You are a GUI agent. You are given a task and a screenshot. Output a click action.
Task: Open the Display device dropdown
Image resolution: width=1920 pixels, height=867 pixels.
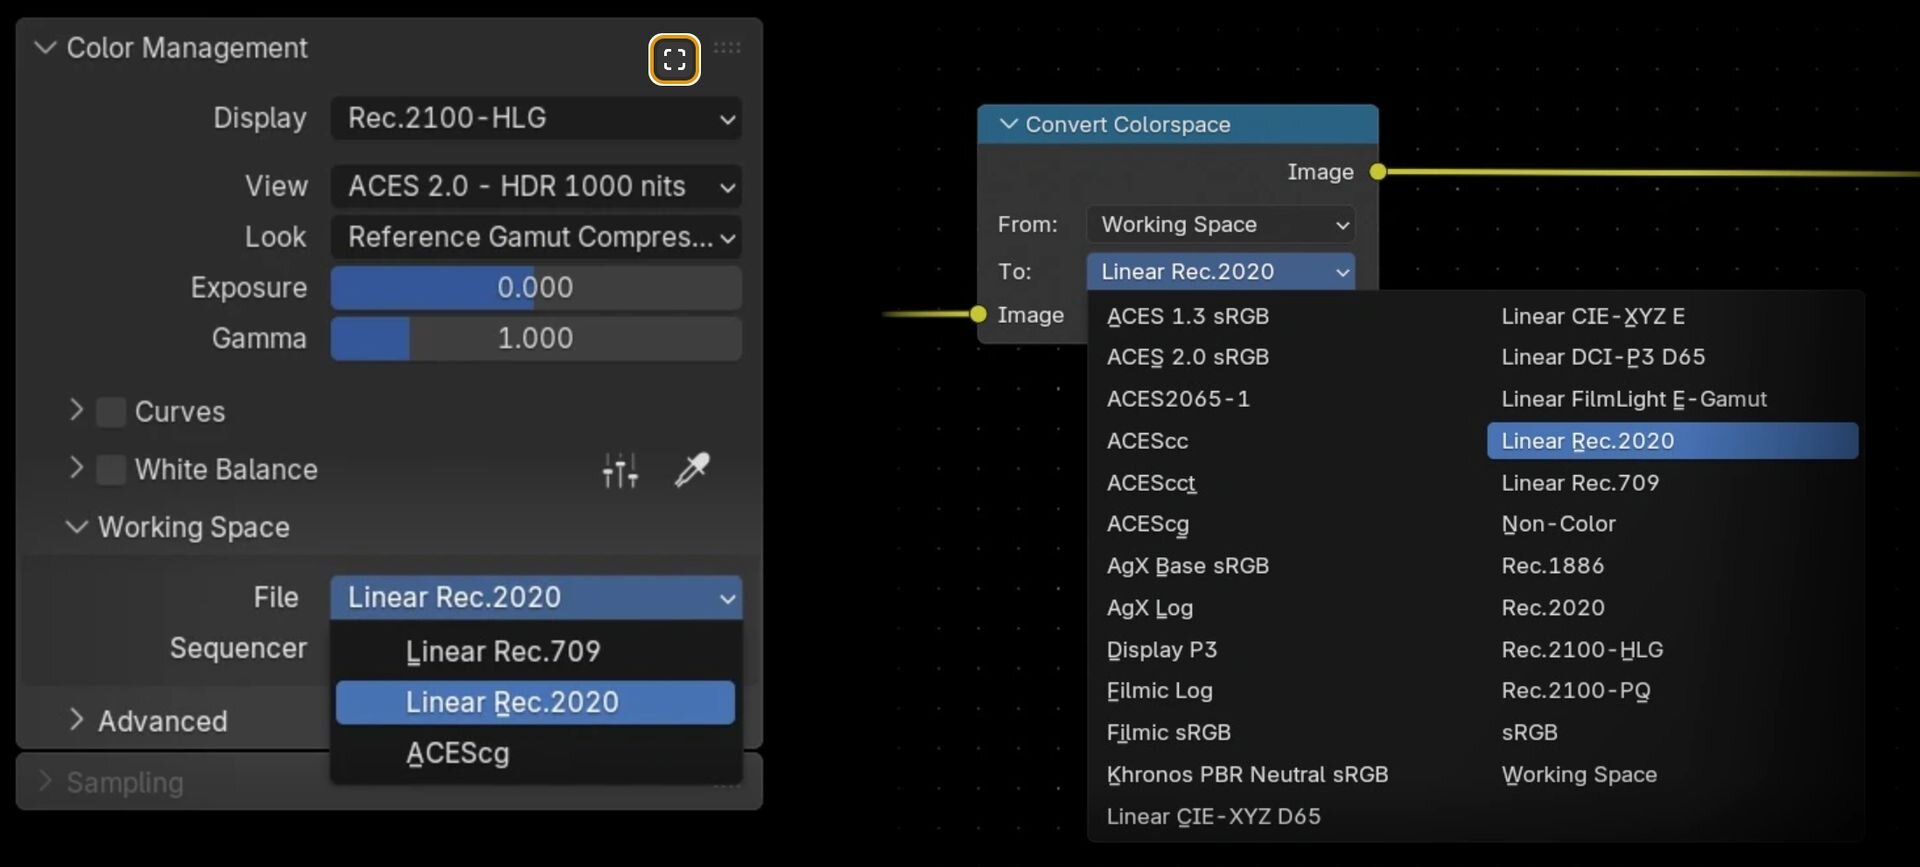tap(536, 118)
